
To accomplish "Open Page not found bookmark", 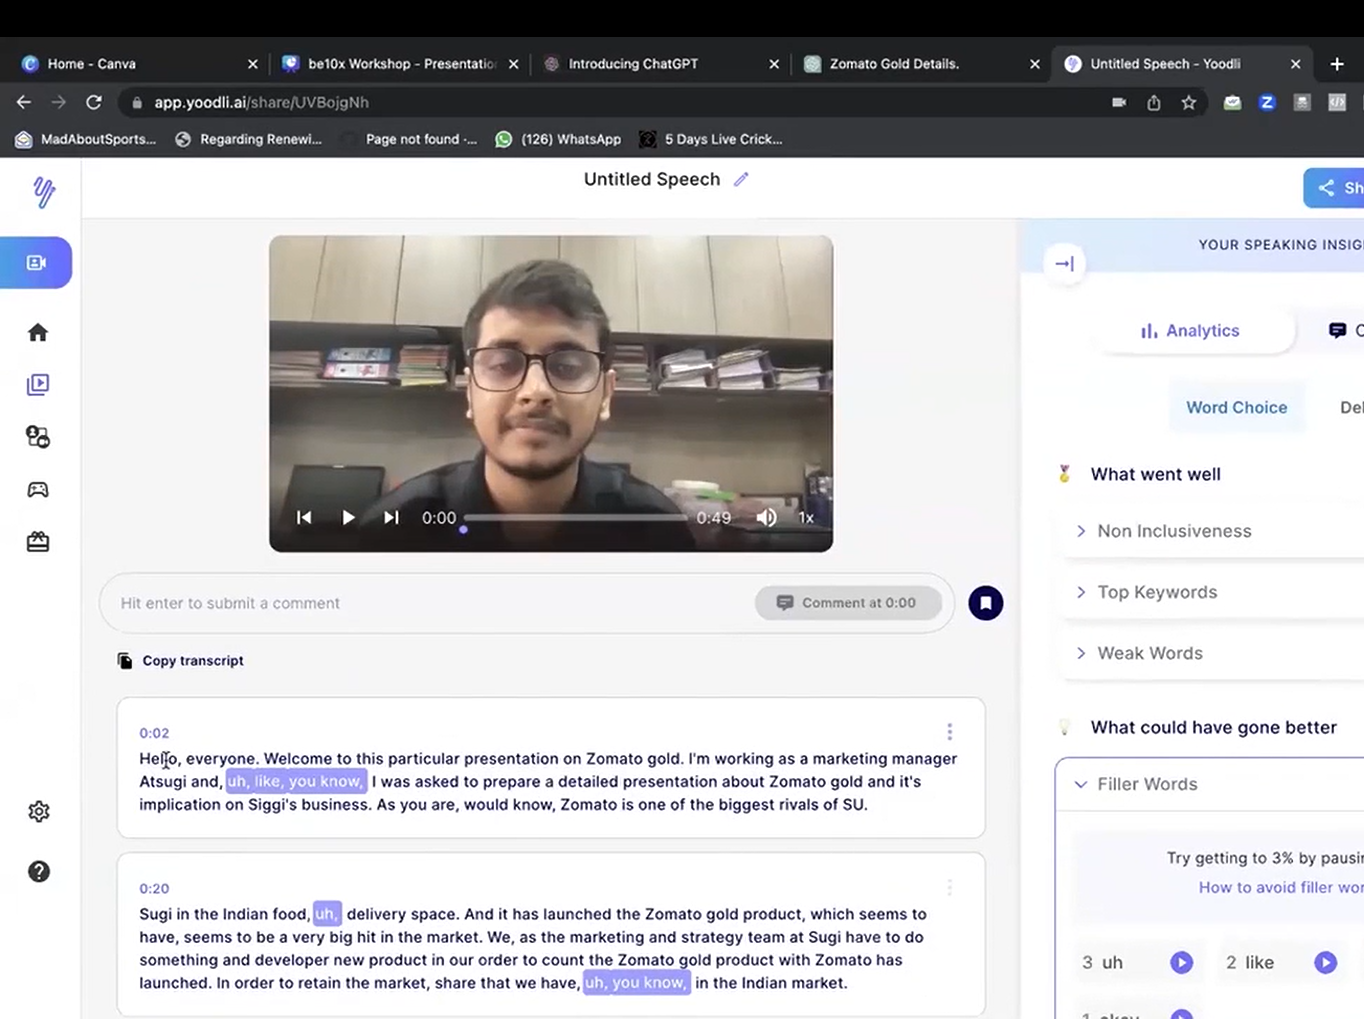I will (410, 139).
